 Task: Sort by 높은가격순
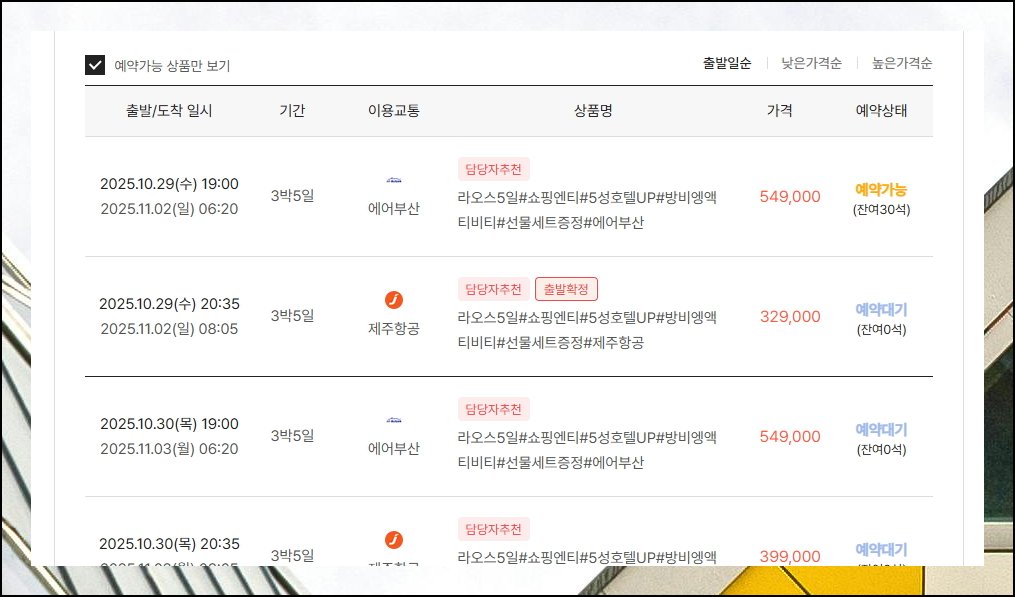[x=902, y=63]
